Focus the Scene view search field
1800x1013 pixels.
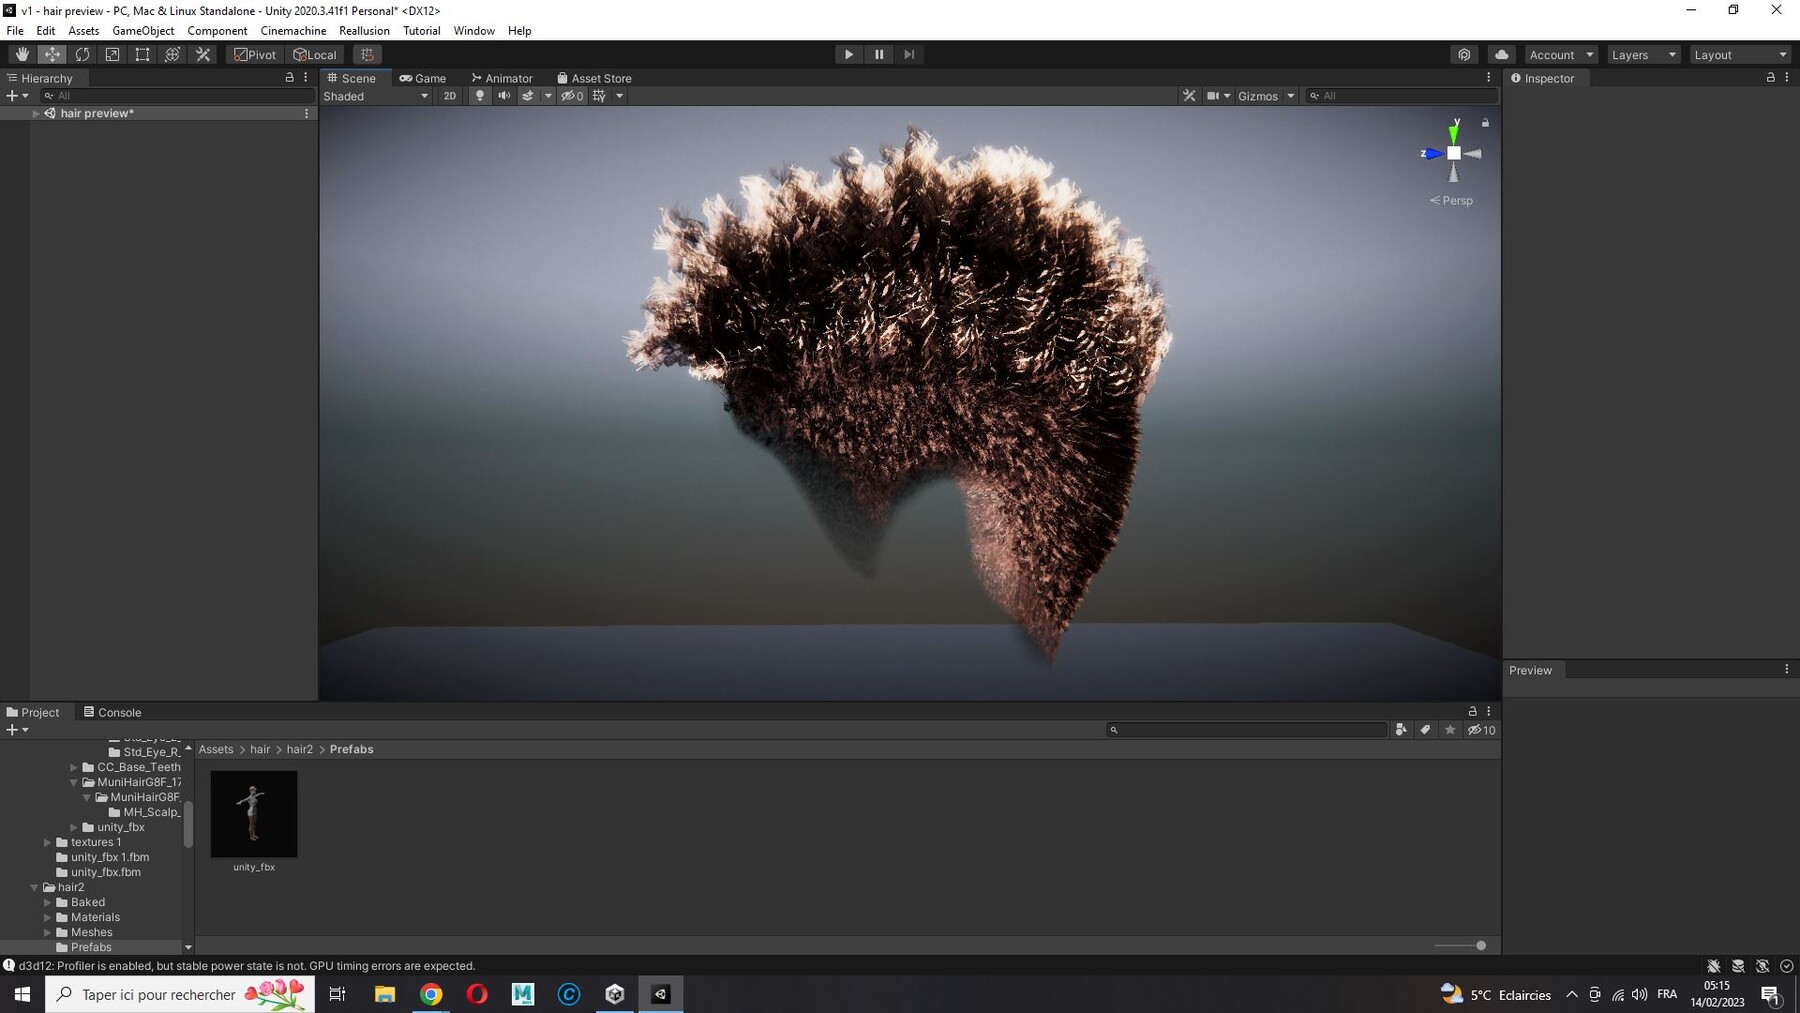click(1402, 96)
